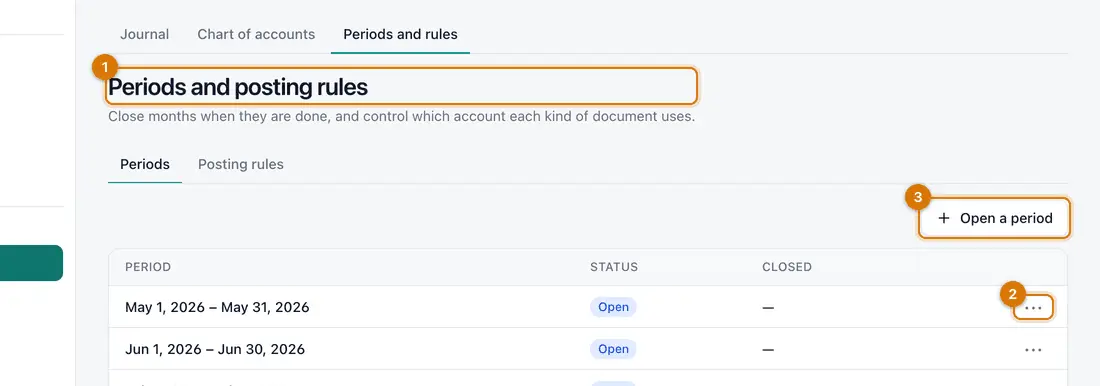Switch to Chart of accounts tab
Screen dimensions: 1100x386
point(256,34)
